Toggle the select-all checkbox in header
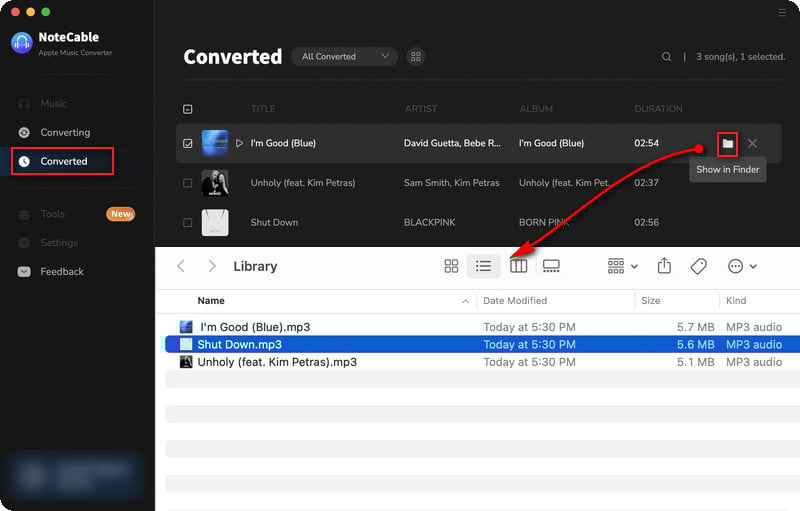The height and width of the screenshot is (511, 800). click(188, 109)
